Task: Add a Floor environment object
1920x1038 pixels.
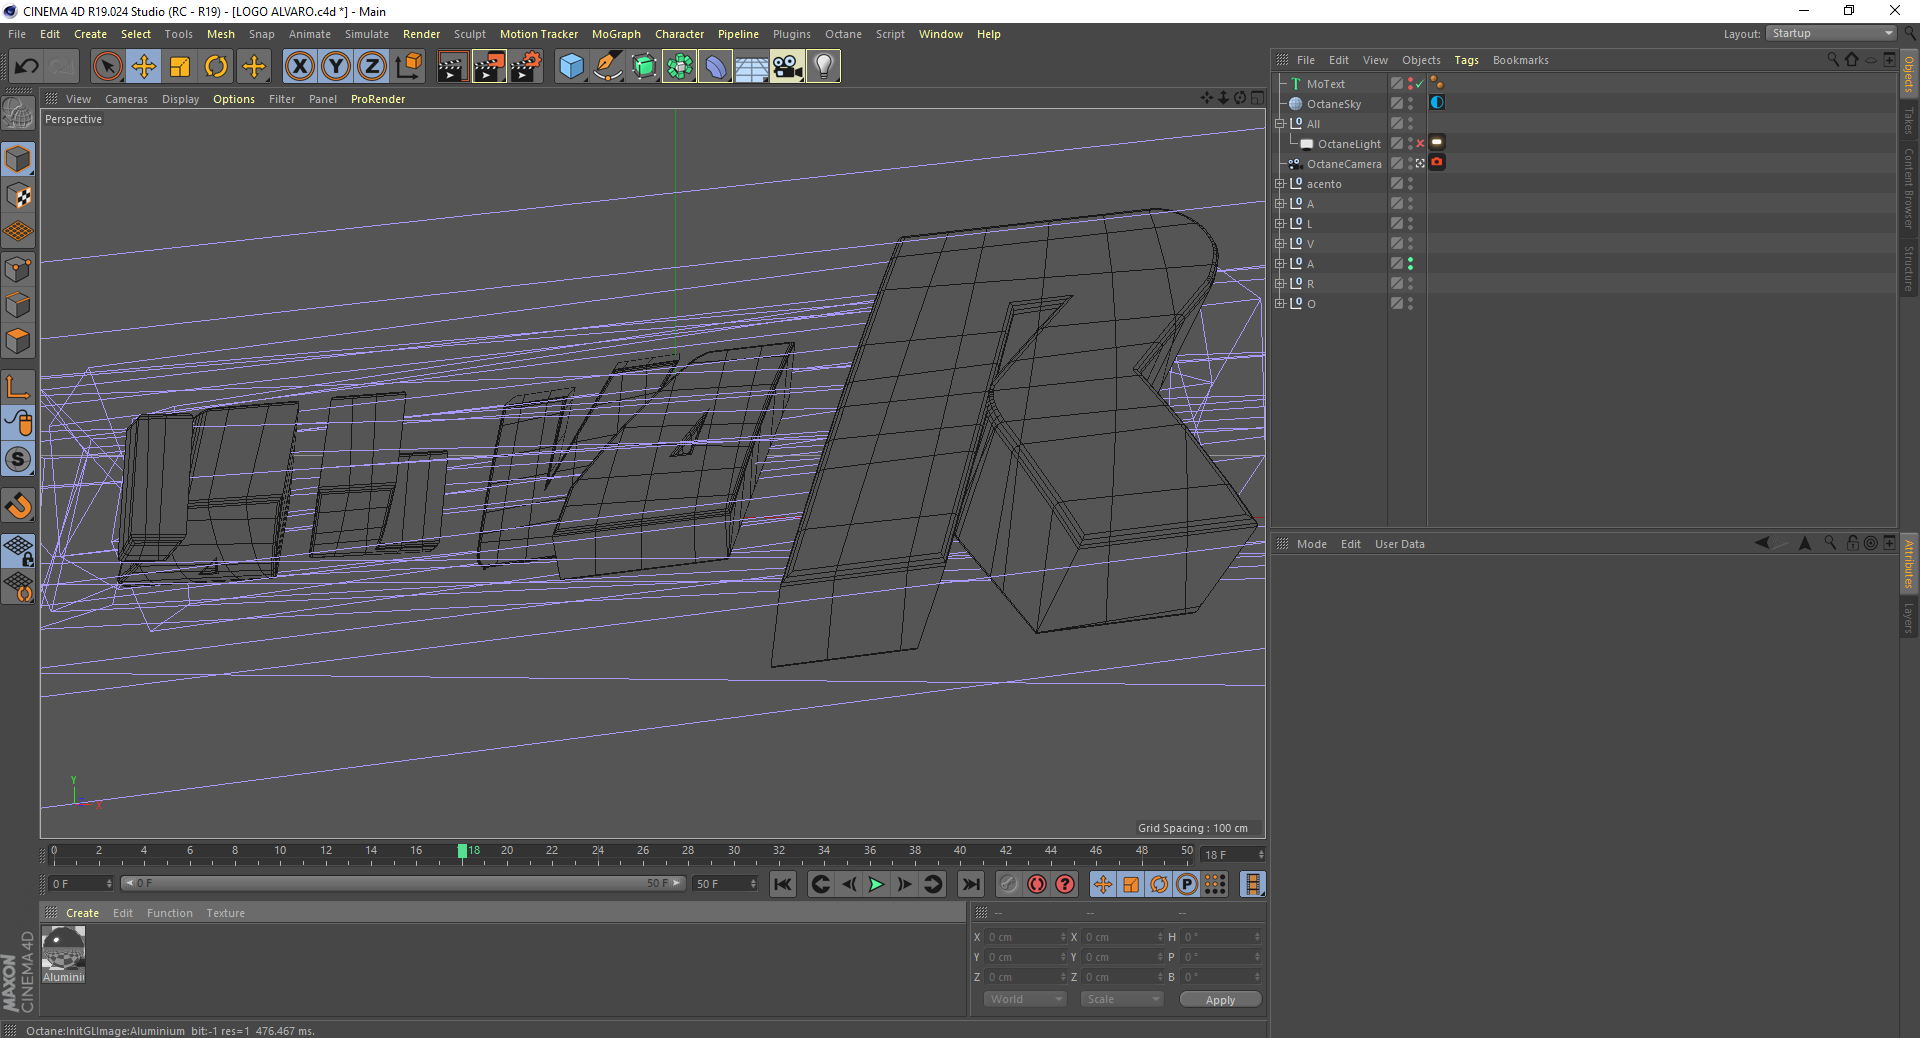Action: point(751,67)
